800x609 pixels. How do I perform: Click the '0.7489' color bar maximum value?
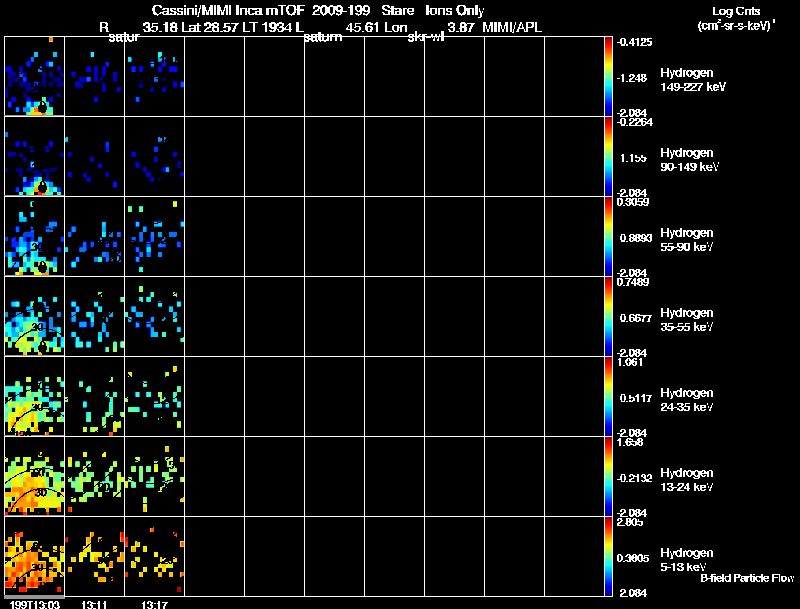(x=633, y=282)
